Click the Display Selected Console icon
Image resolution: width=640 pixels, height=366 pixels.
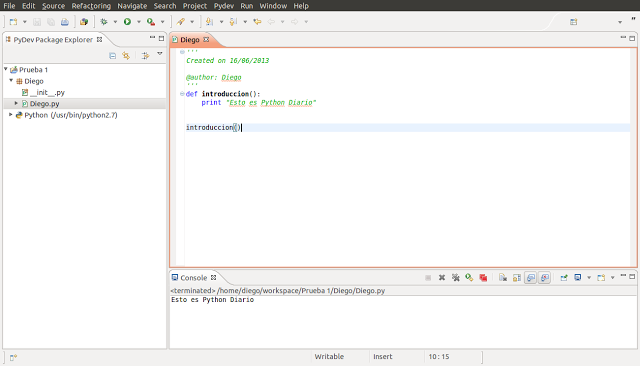[x=578, y=277]
